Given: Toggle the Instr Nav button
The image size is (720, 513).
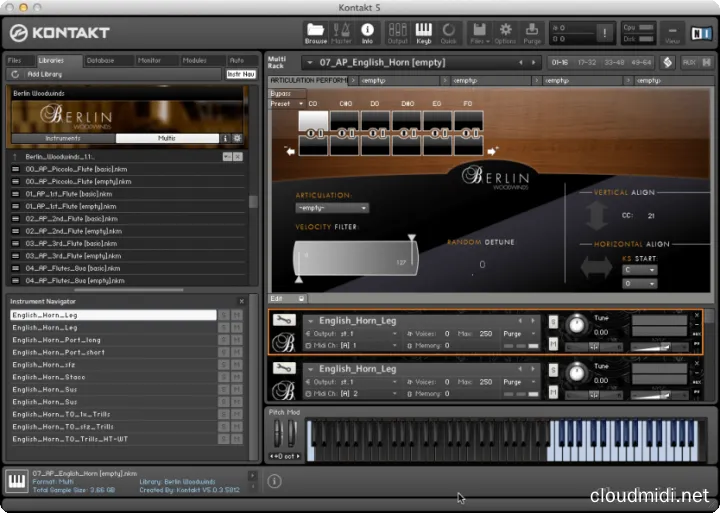Looking at the screenshot, I should click(x=240, y=74).
